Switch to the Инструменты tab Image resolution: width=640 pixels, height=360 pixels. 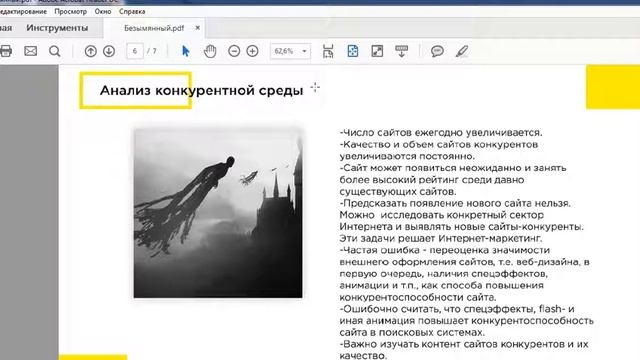point(57,28)
